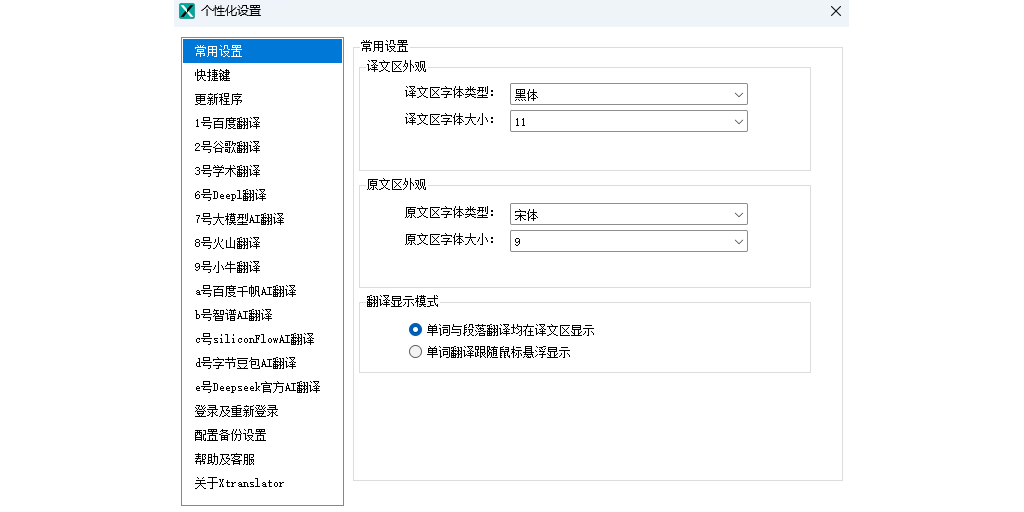Show 关于Xtranslator information
The height and width of the screenshot is (512, 1024).
[239, 483]
